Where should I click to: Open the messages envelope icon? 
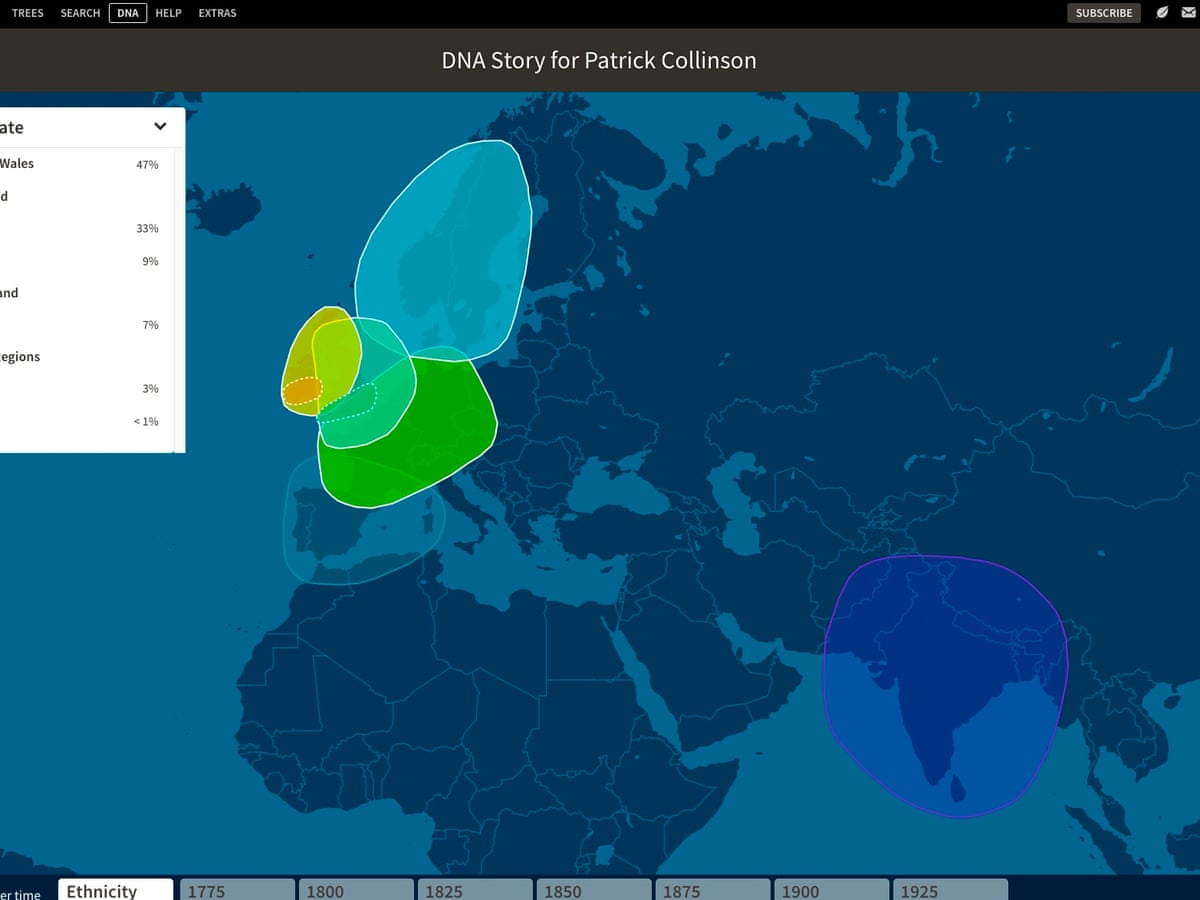coord(1185,13)
